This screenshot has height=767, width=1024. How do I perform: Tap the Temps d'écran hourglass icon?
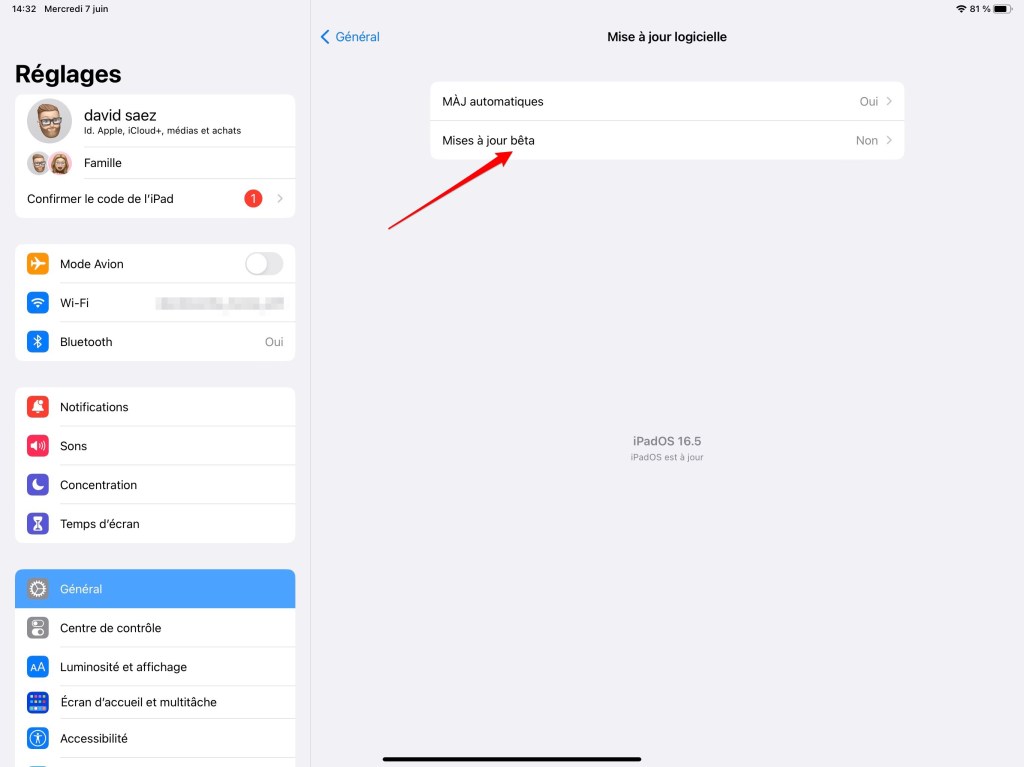click(x=38, y=524)
